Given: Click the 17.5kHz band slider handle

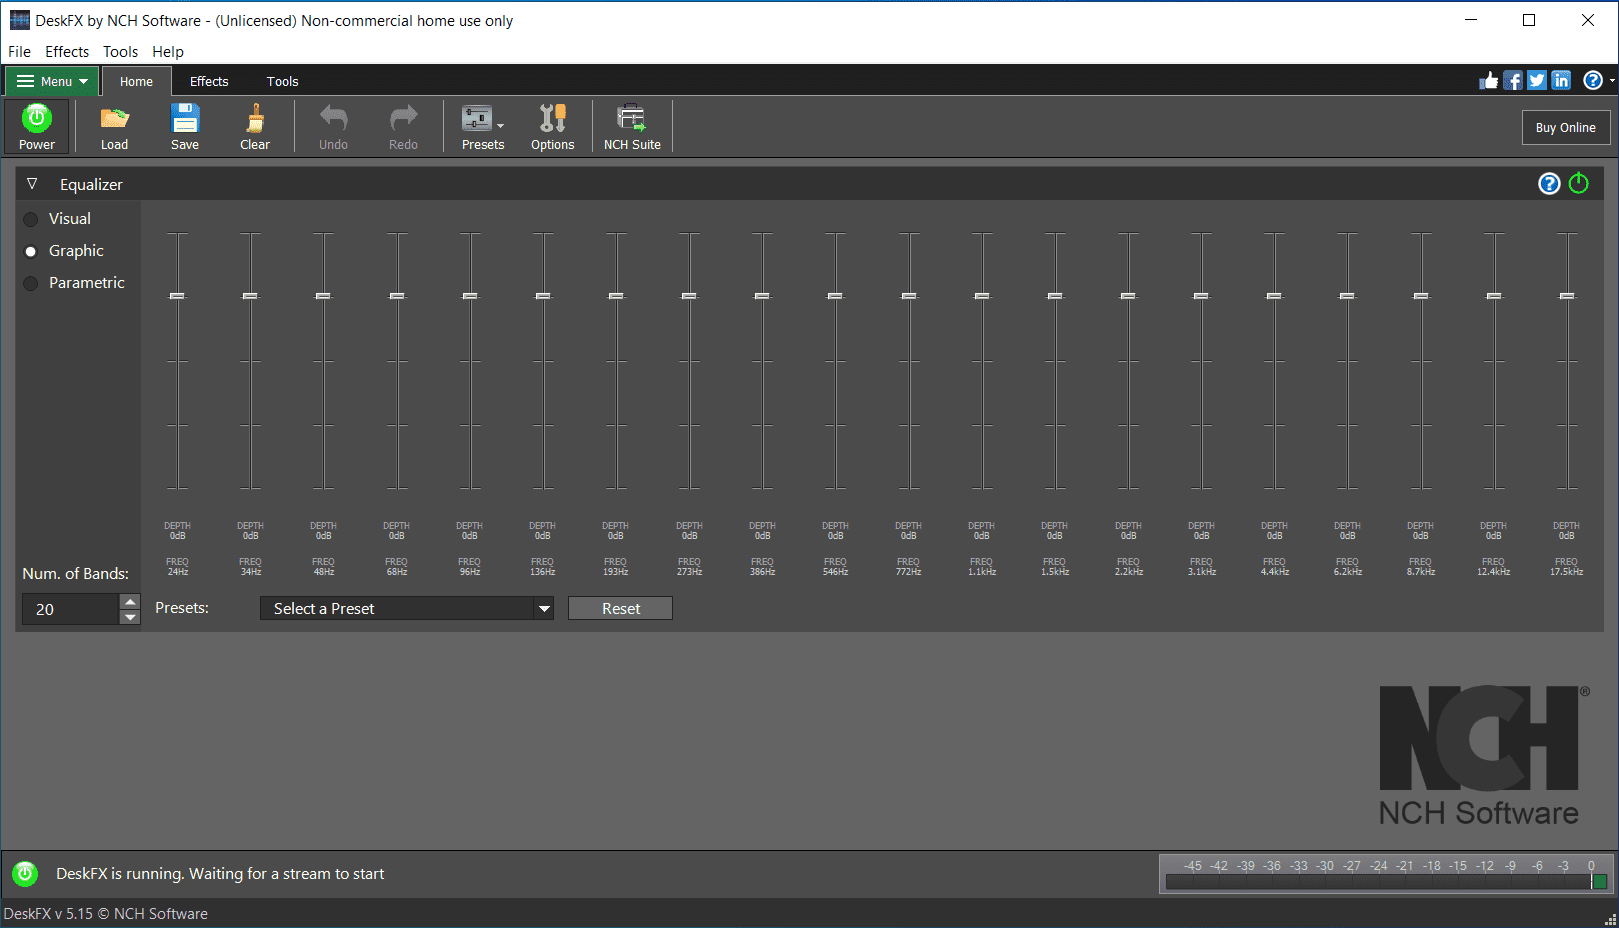Looking at the screenshot, I should point(1567,296).
